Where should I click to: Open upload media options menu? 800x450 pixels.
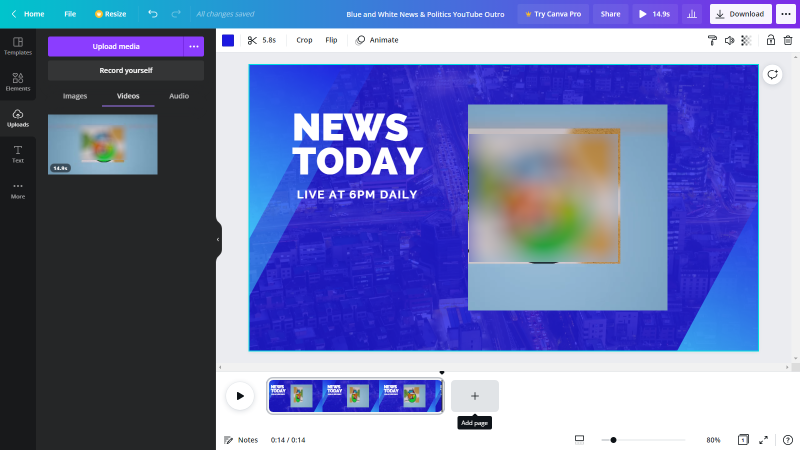[x=194, y=46]
